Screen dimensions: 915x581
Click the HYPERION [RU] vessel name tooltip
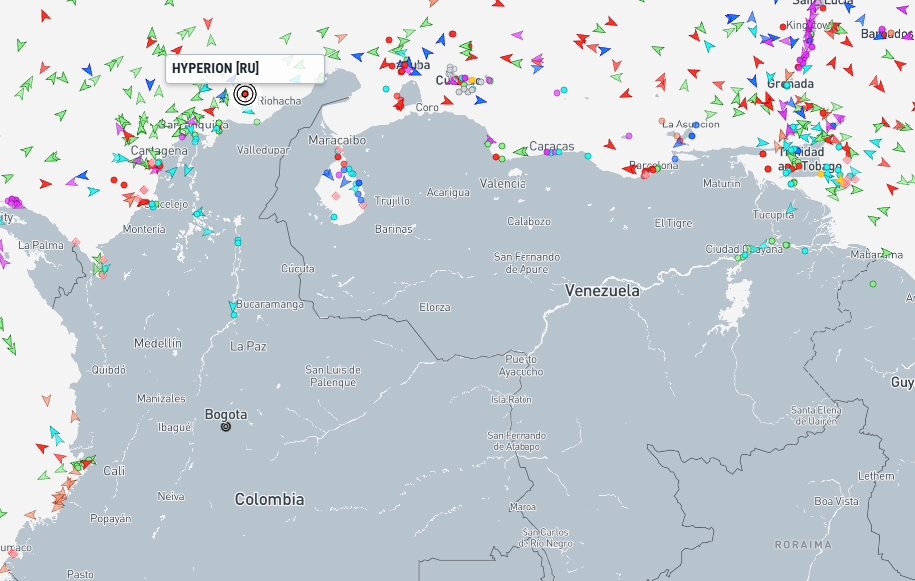245,68
